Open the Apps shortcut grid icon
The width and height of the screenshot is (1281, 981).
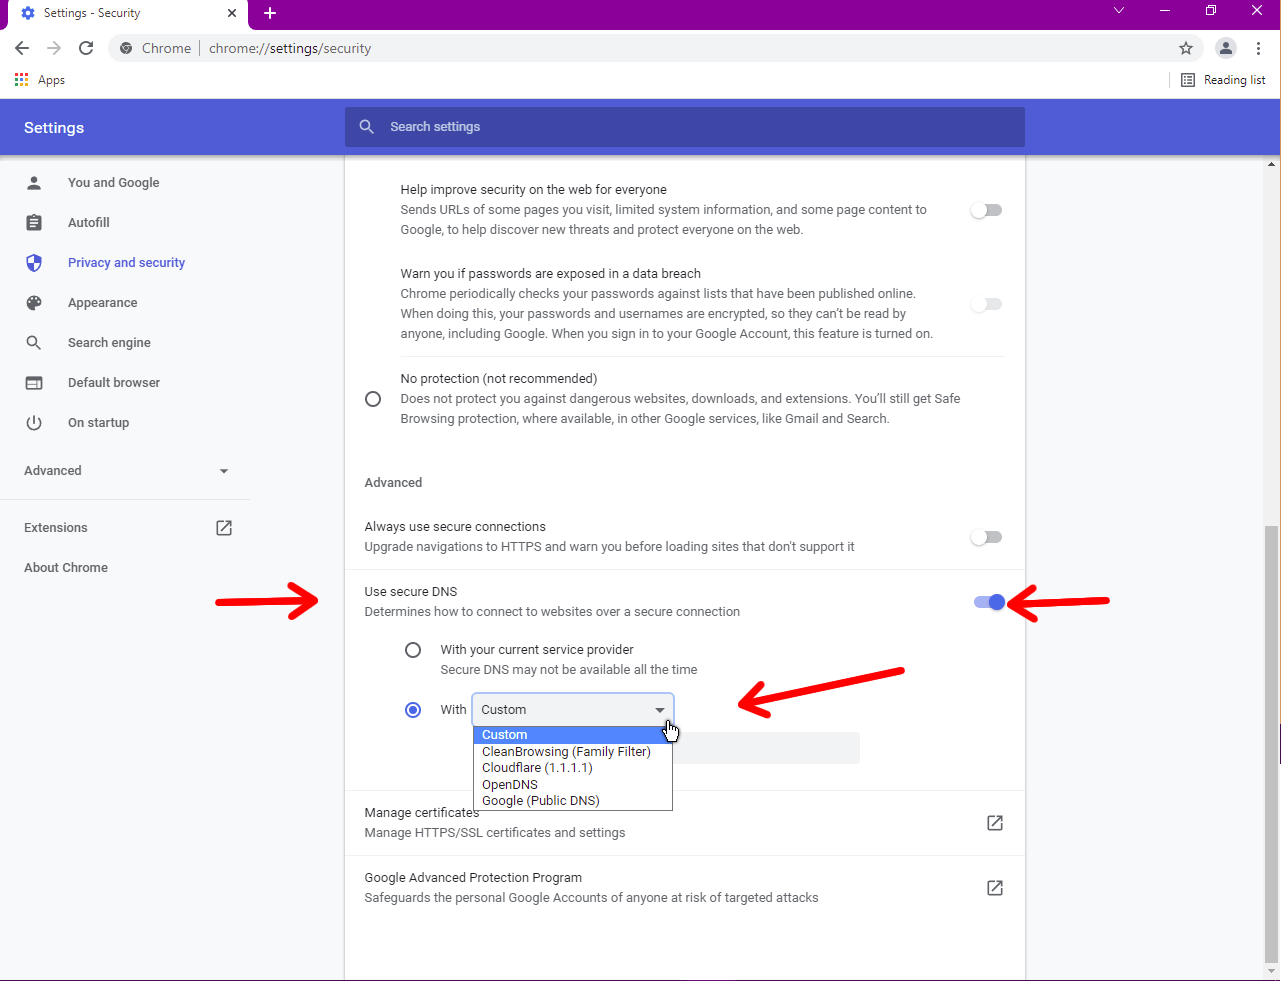[x=21, y=80]
